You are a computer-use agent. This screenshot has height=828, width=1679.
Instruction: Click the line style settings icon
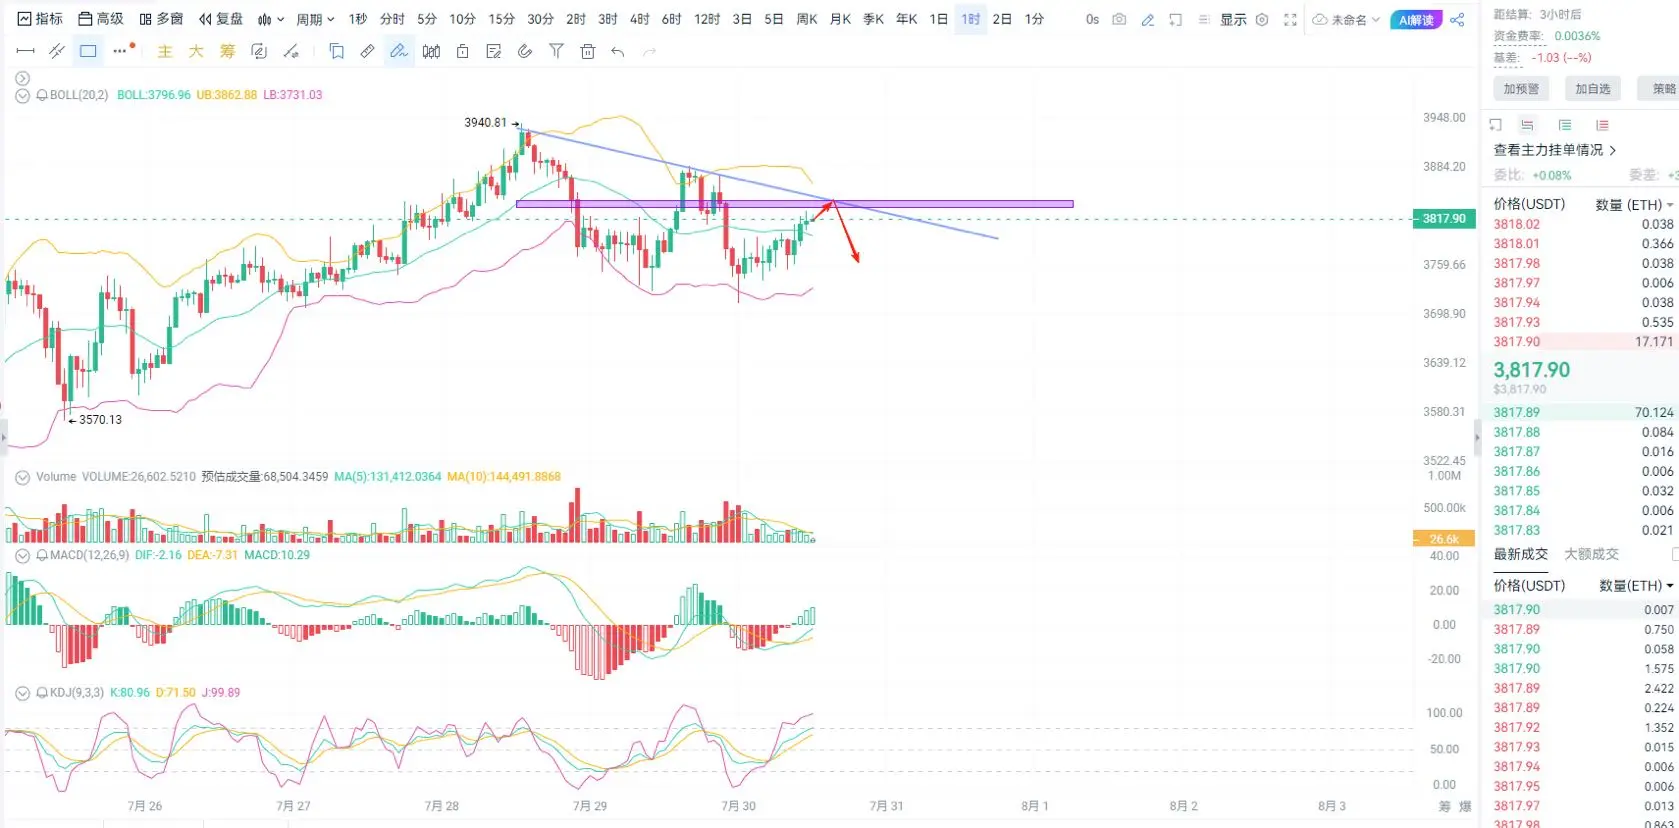click(x=291, y=51)
